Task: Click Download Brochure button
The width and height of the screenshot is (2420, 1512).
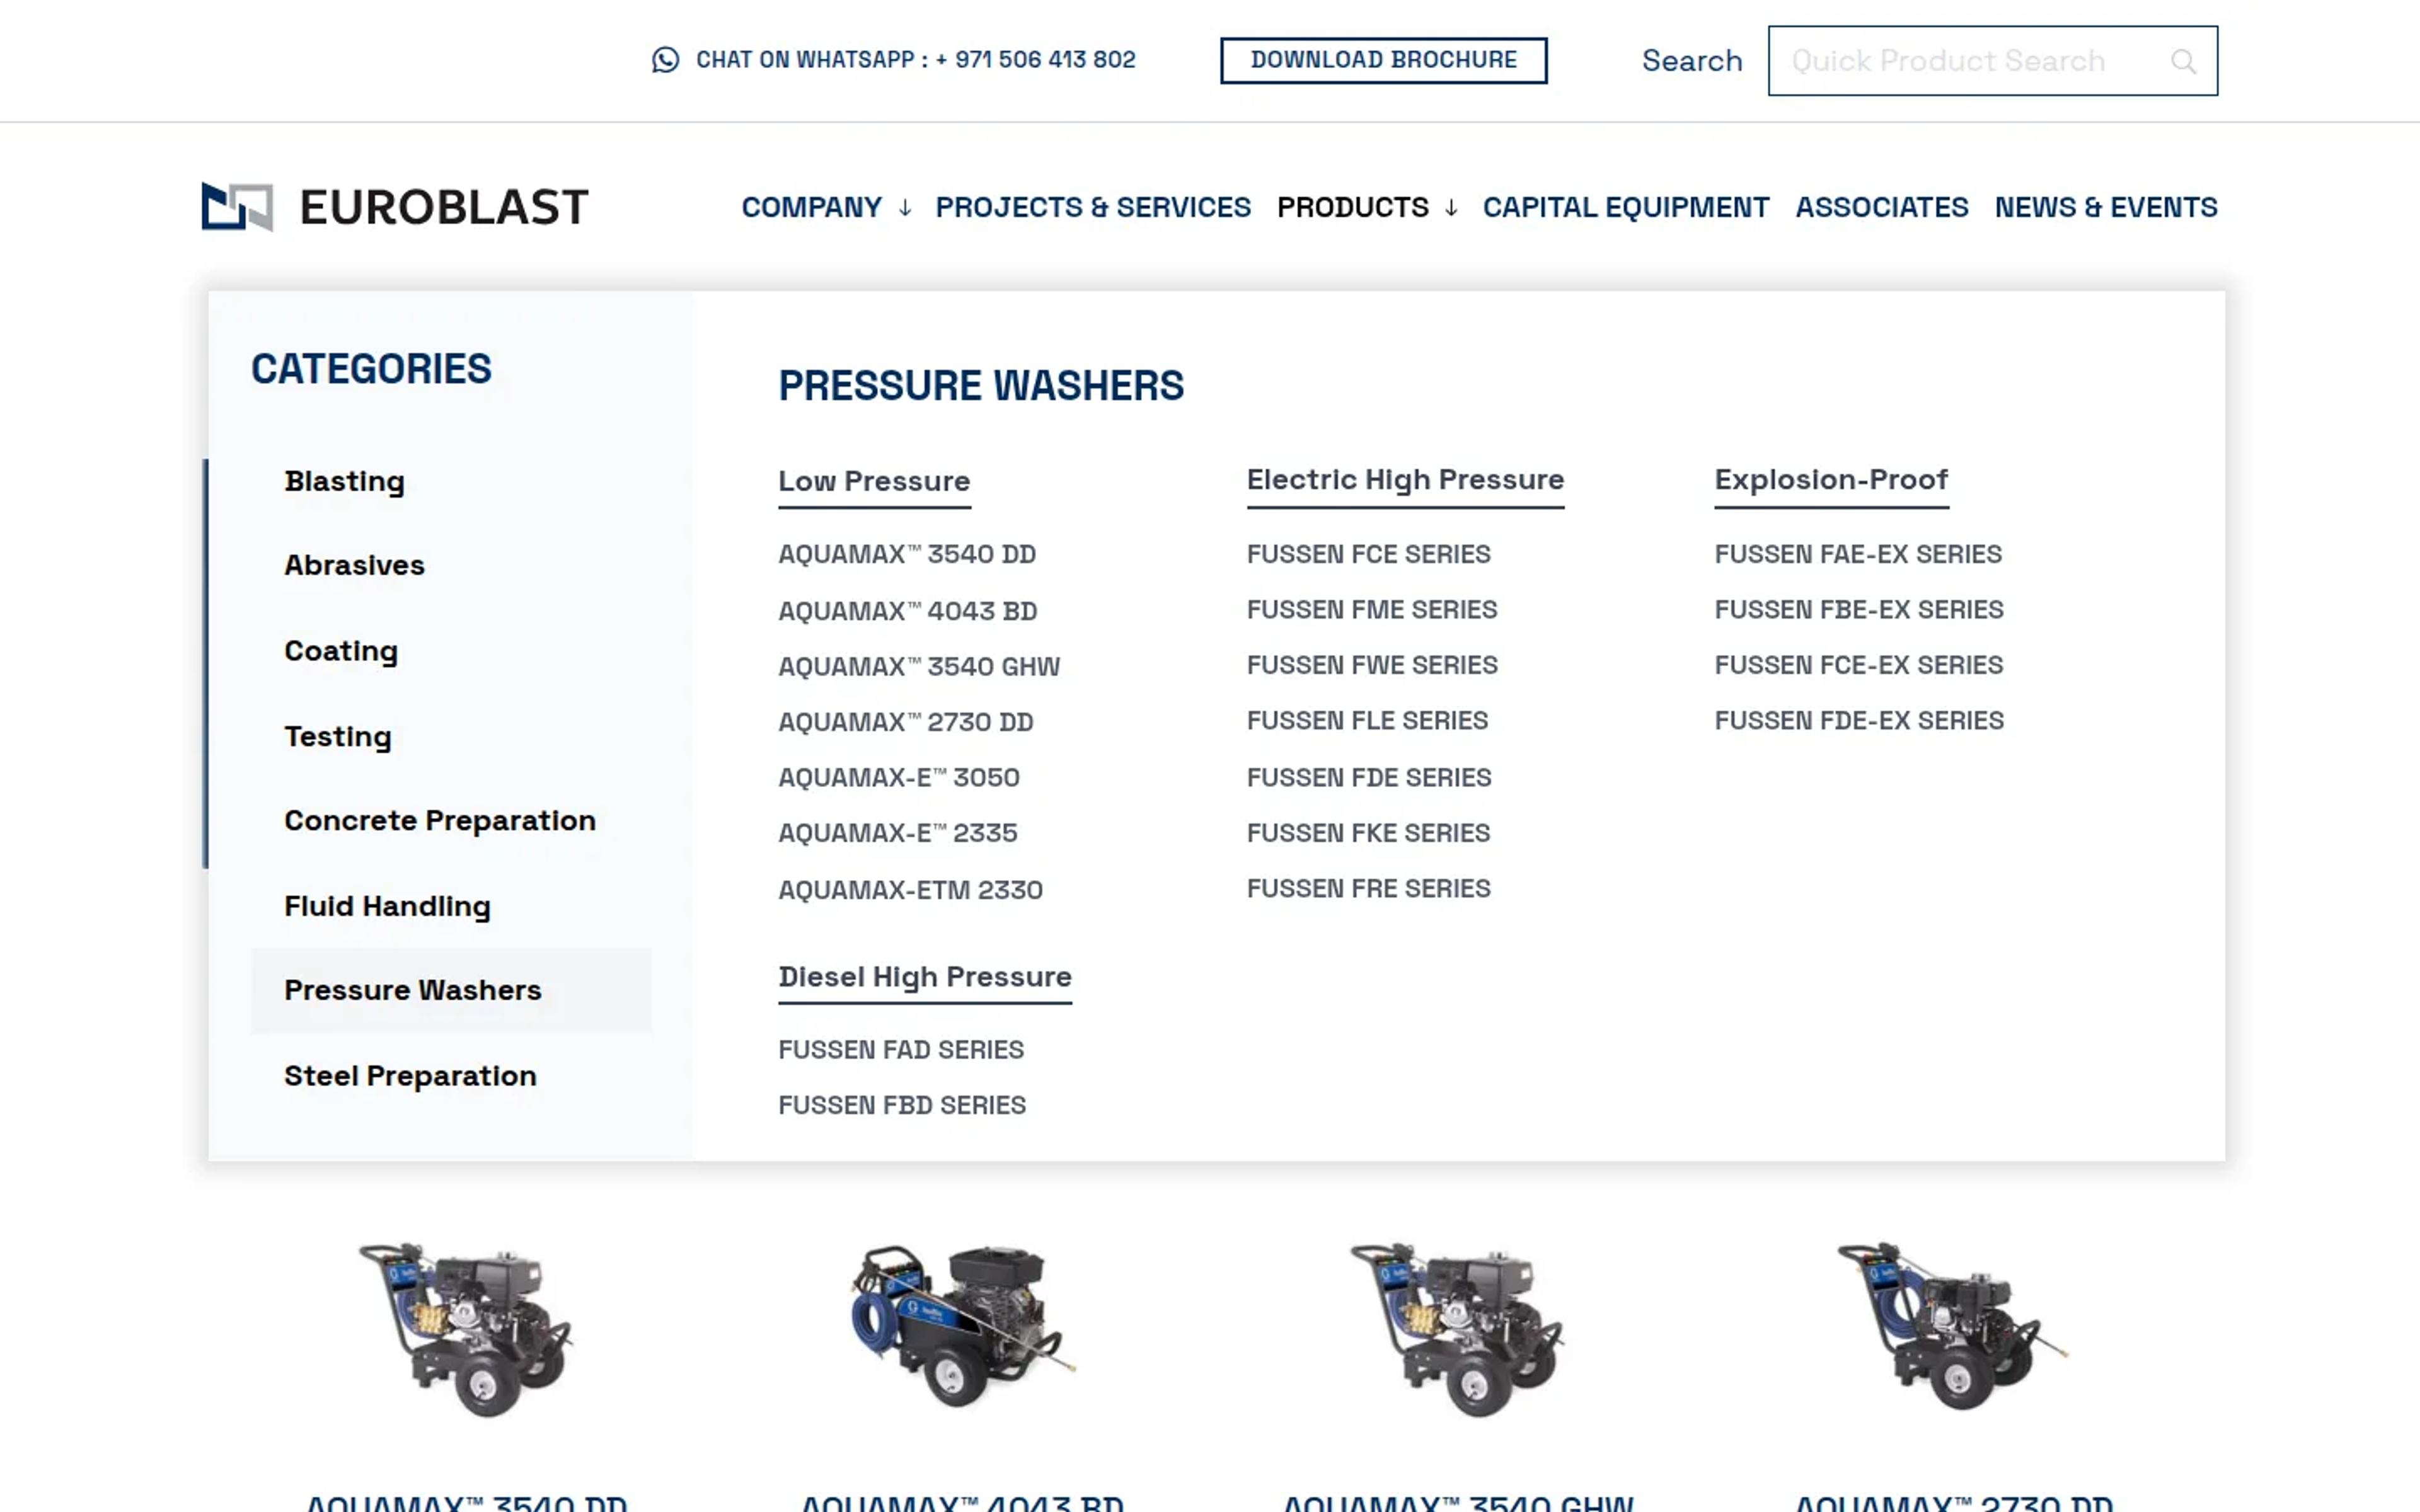Action: 1383,60
